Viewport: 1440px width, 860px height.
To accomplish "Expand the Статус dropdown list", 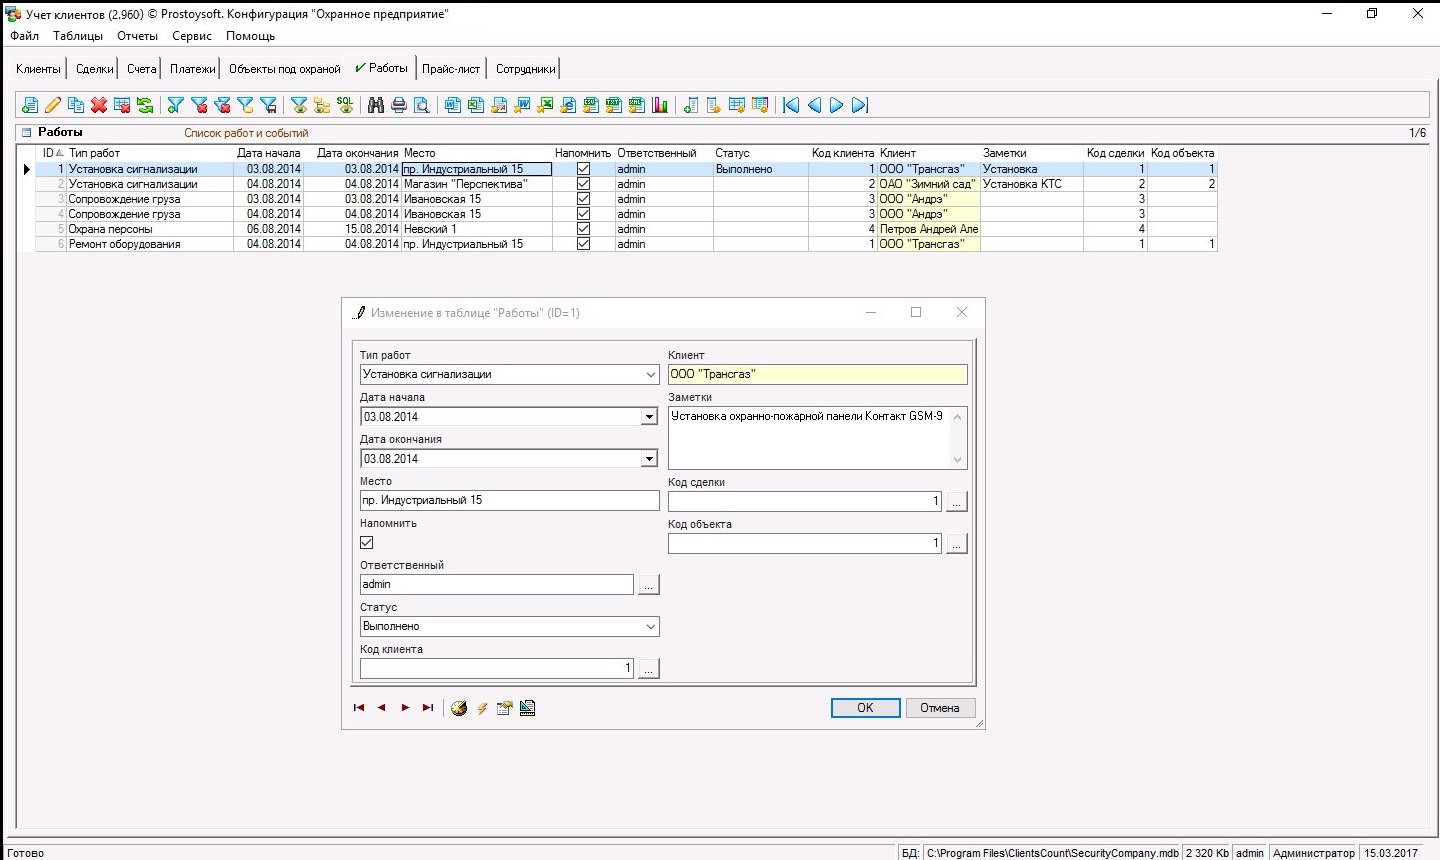I will [x=650, y=627].
